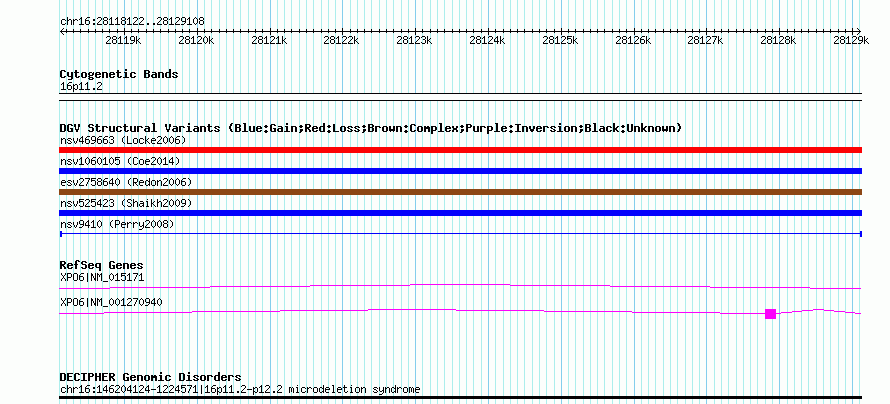Click the 16p11.2 band label
The height and width of the screenshot is (404, 890).
pyautogui.click(x=81, y=87)
